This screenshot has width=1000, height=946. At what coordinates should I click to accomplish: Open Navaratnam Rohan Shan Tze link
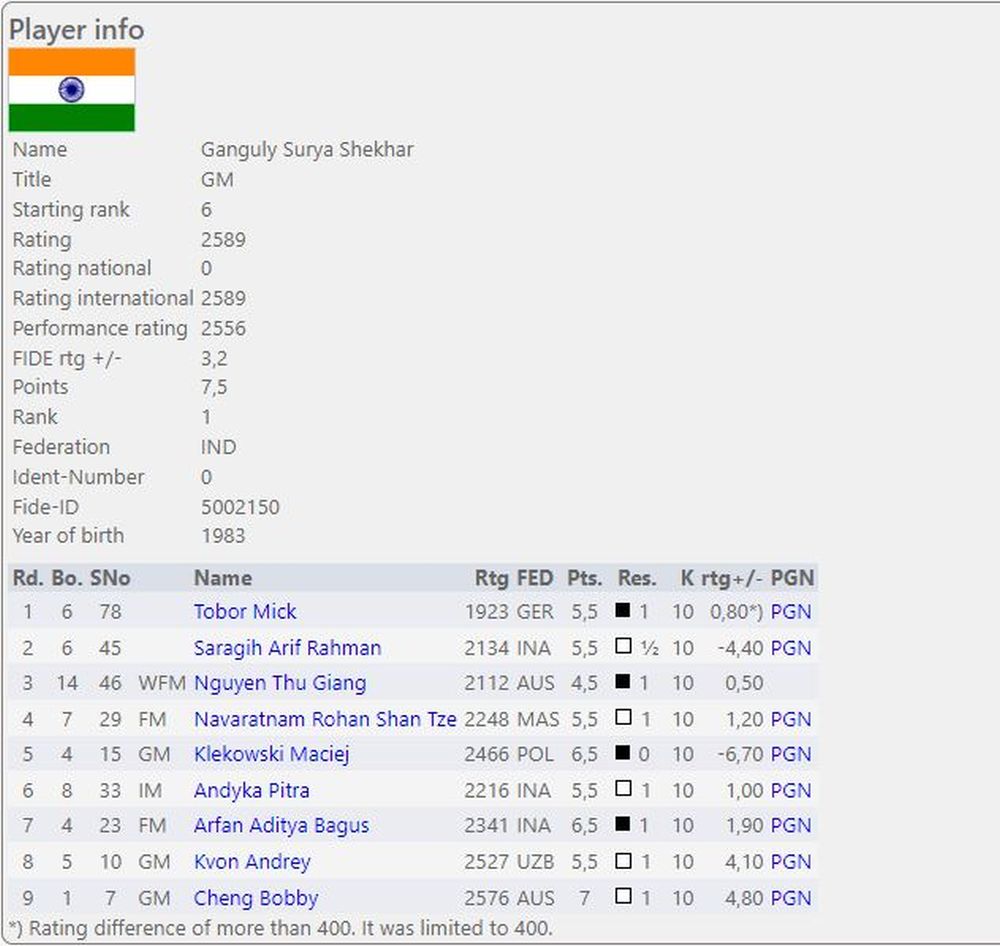pyautogui.click(x=325, y=719)
